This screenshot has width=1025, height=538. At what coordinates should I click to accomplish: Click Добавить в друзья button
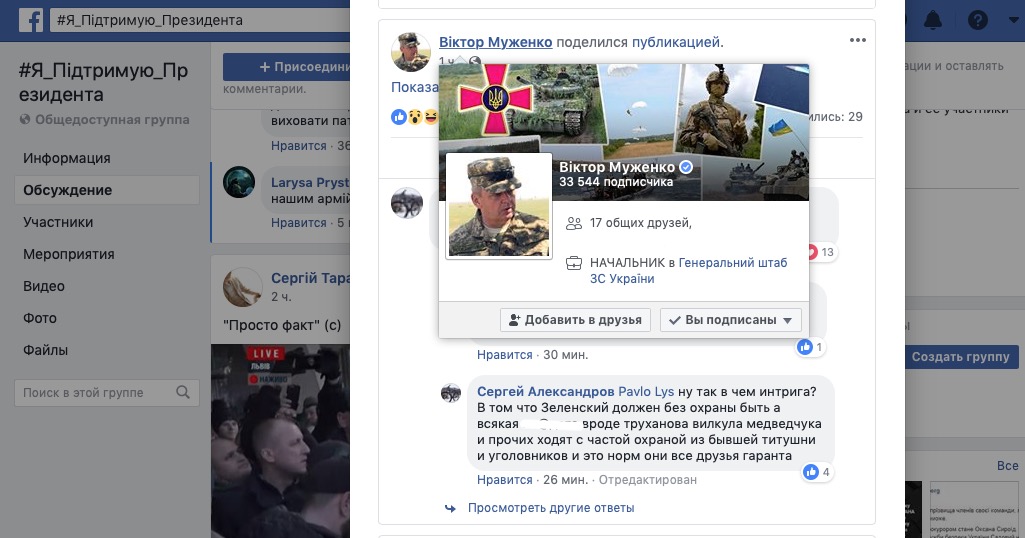click(x=575, y=320)
